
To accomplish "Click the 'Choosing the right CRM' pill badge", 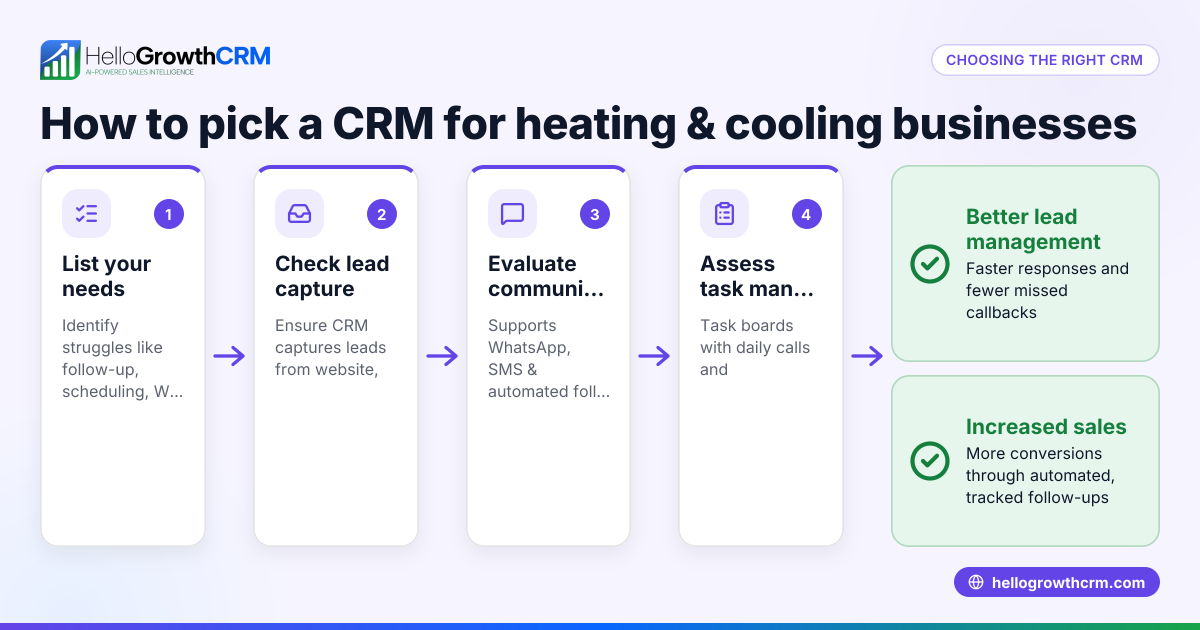I will point(1045,60).
